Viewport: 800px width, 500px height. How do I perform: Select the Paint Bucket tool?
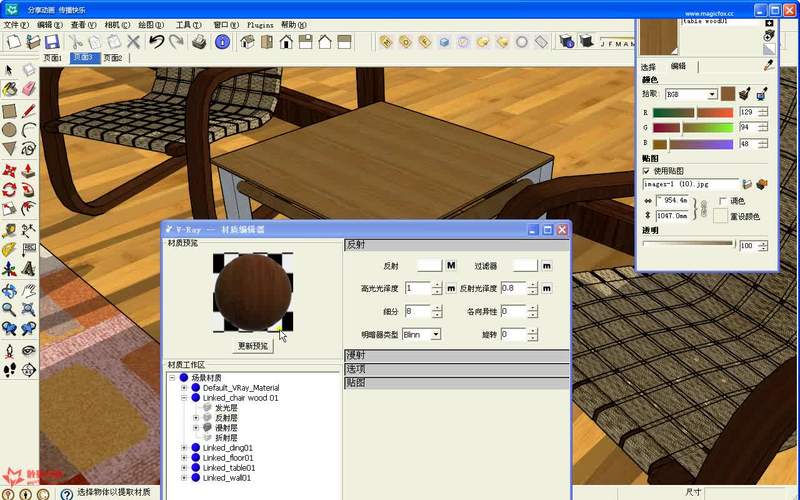point(9,90)
